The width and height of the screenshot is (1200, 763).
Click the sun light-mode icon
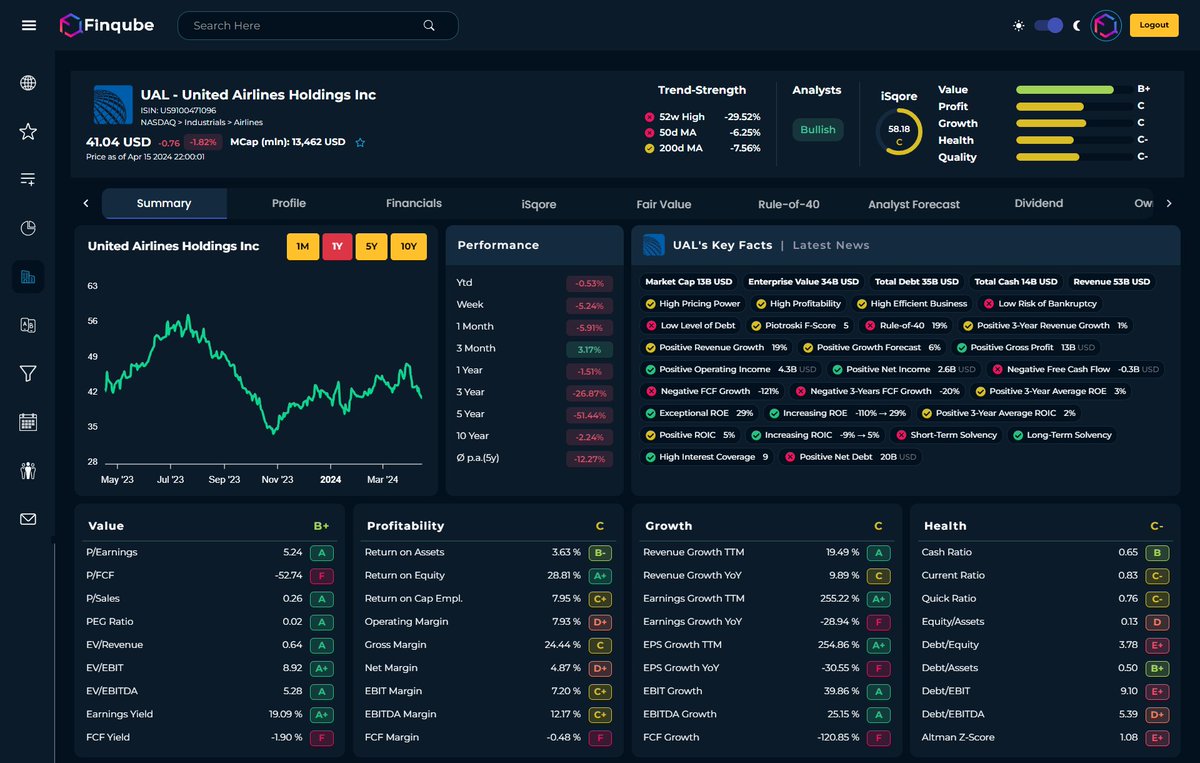[x=1018, y=25]
